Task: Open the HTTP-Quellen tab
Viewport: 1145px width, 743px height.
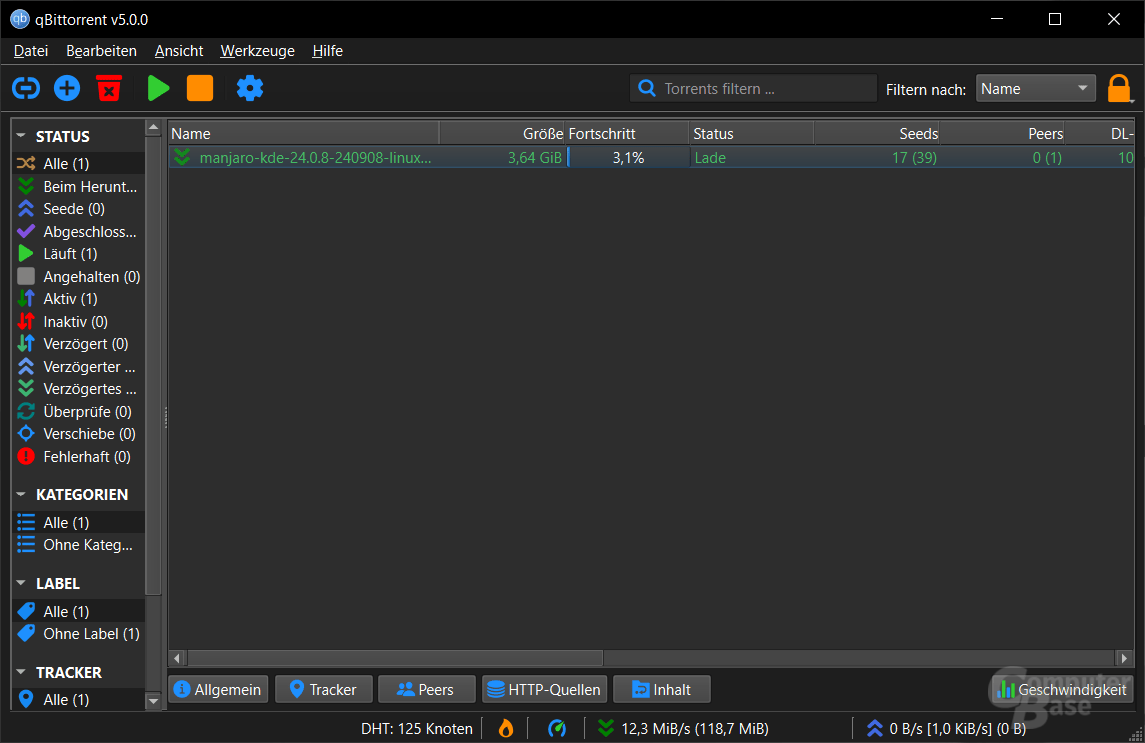Action: click(x=545, y=689)
